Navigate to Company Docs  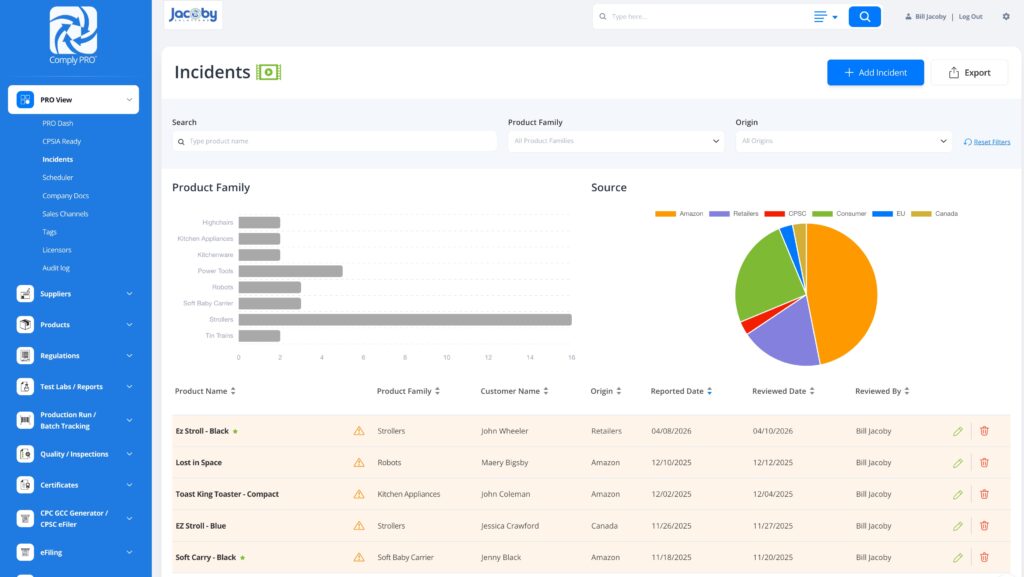click(65, 196)
